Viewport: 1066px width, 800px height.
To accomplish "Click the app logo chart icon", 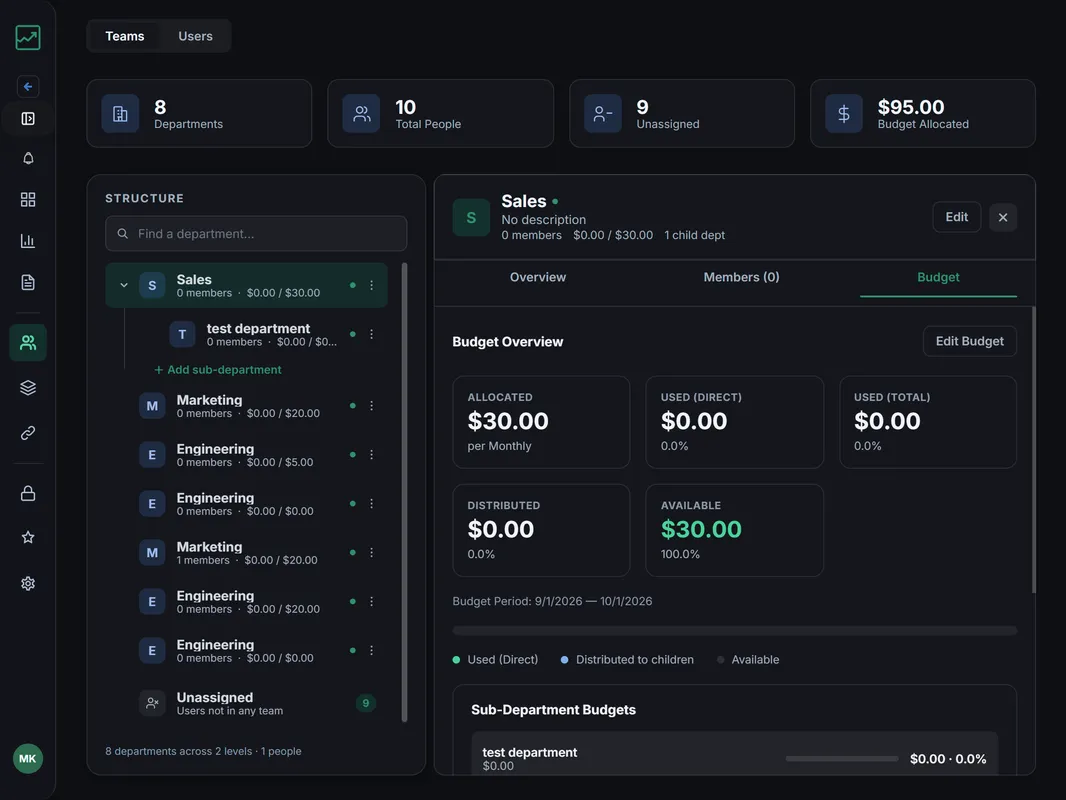I will [x=28, y=37].
